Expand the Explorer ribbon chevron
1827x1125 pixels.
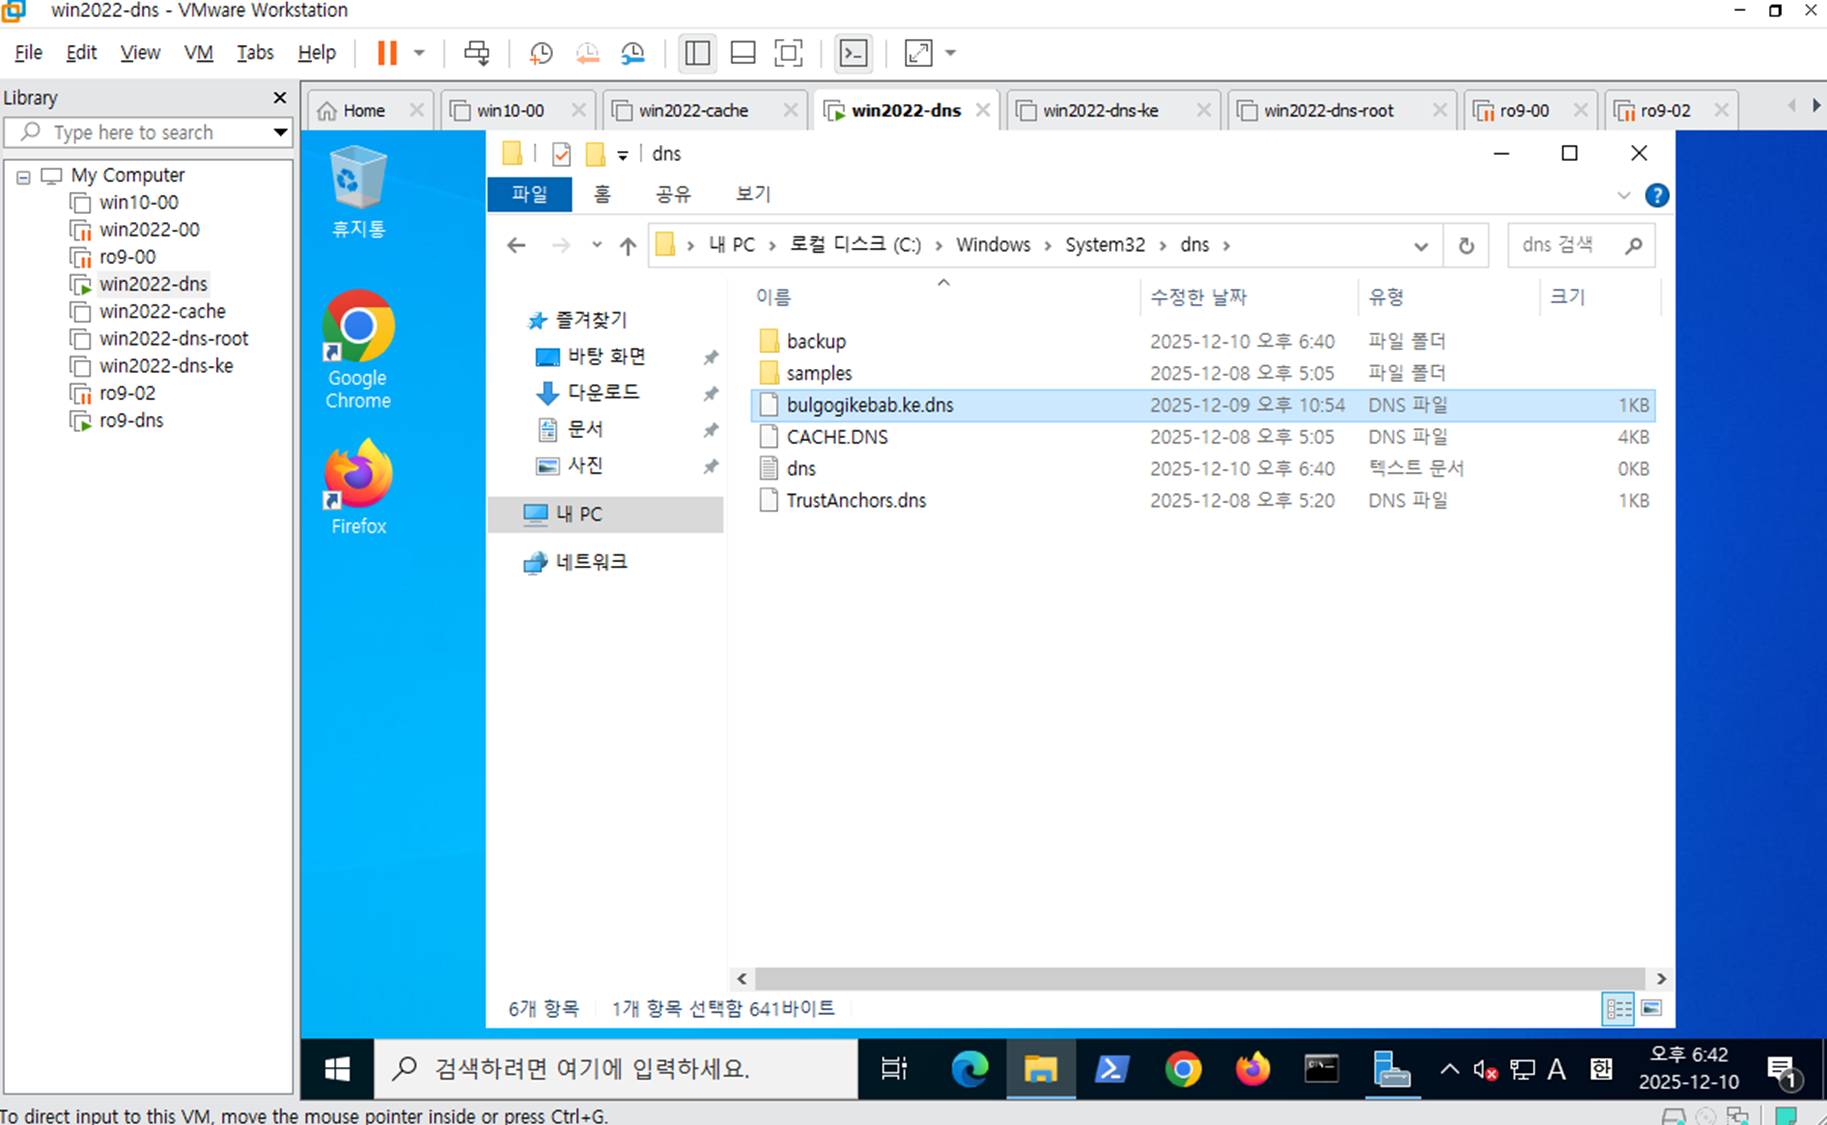[x=1623, y=195]
